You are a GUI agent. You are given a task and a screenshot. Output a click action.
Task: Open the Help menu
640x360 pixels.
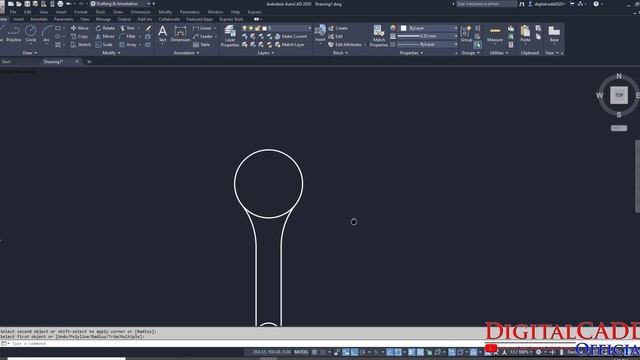tap(235, 12)
